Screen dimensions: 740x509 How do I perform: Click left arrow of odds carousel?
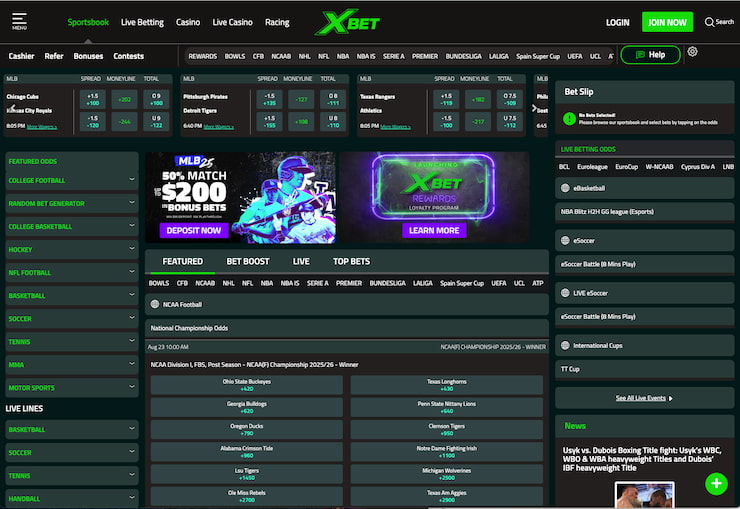13,108
